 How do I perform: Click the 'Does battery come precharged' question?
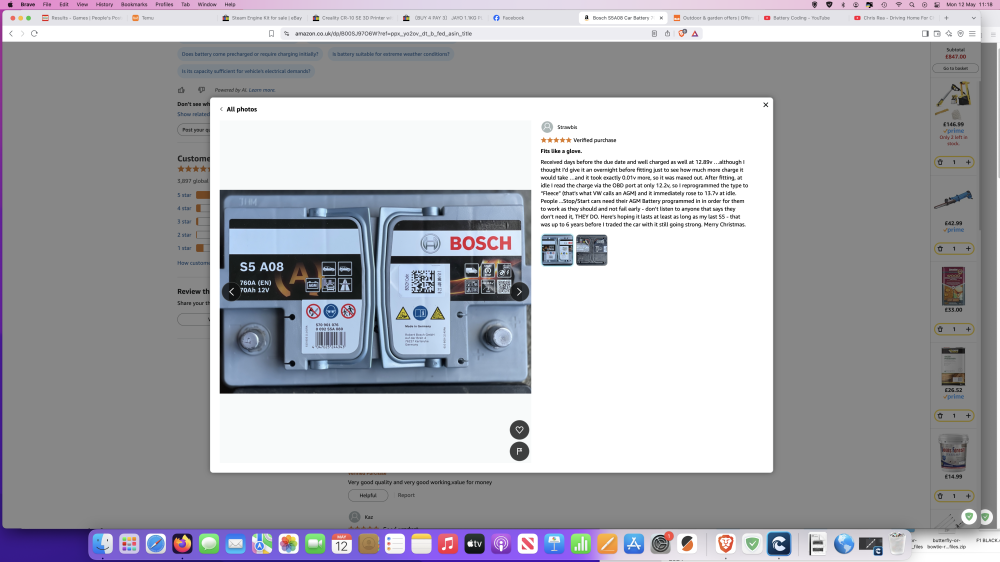[249, 54]
